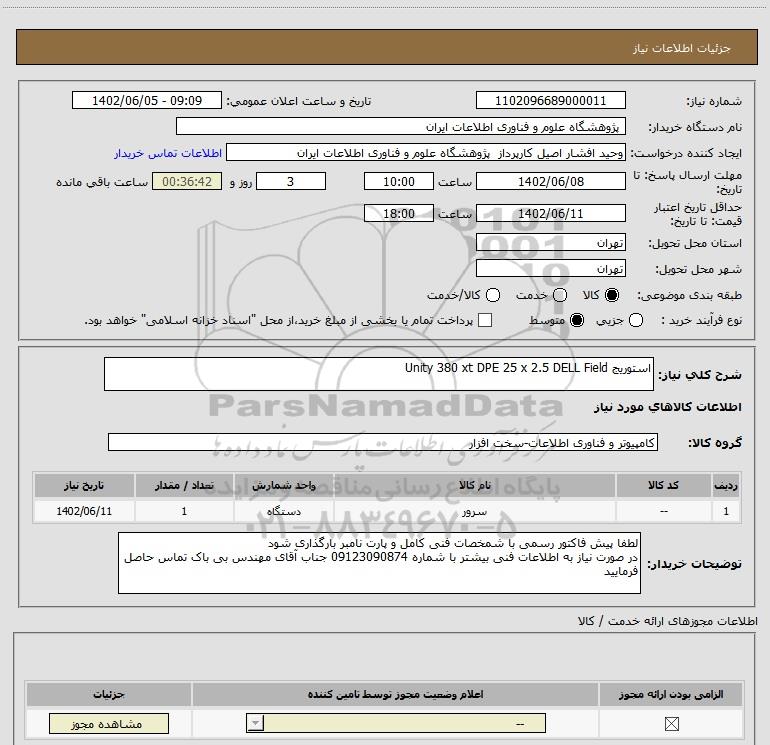Click the جزئیات column header
The height and width of the screenshot is (745, 770).
pyautogui.click(x=109, y=694)
